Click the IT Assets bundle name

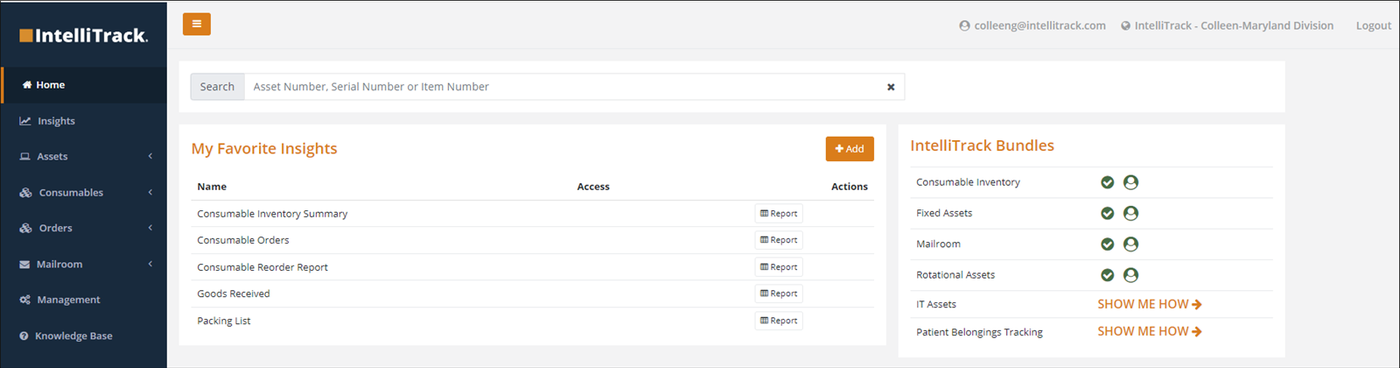pyautogui.click(x=936, y=304)
